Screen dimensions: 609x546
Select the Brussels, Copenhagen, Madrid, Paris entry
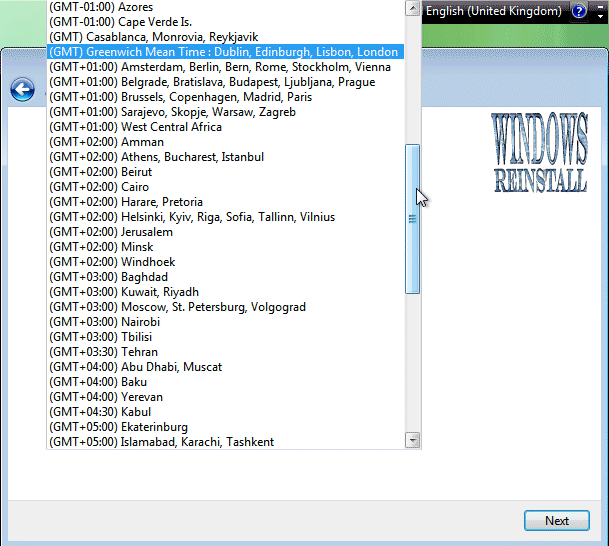click(180, 97)
